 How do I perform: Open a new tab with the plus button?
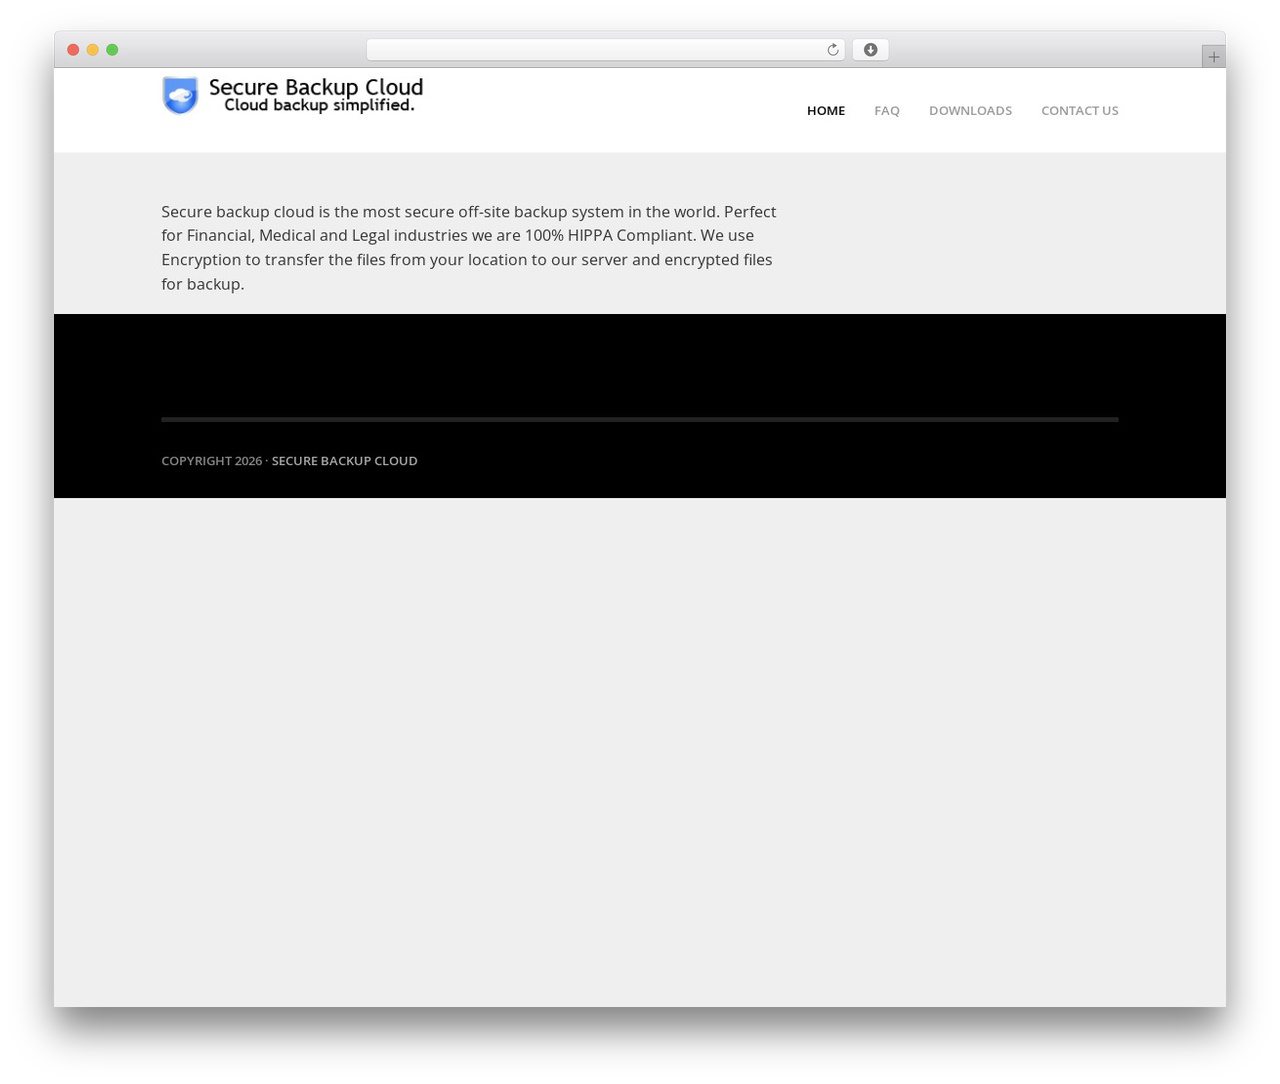1213,57
